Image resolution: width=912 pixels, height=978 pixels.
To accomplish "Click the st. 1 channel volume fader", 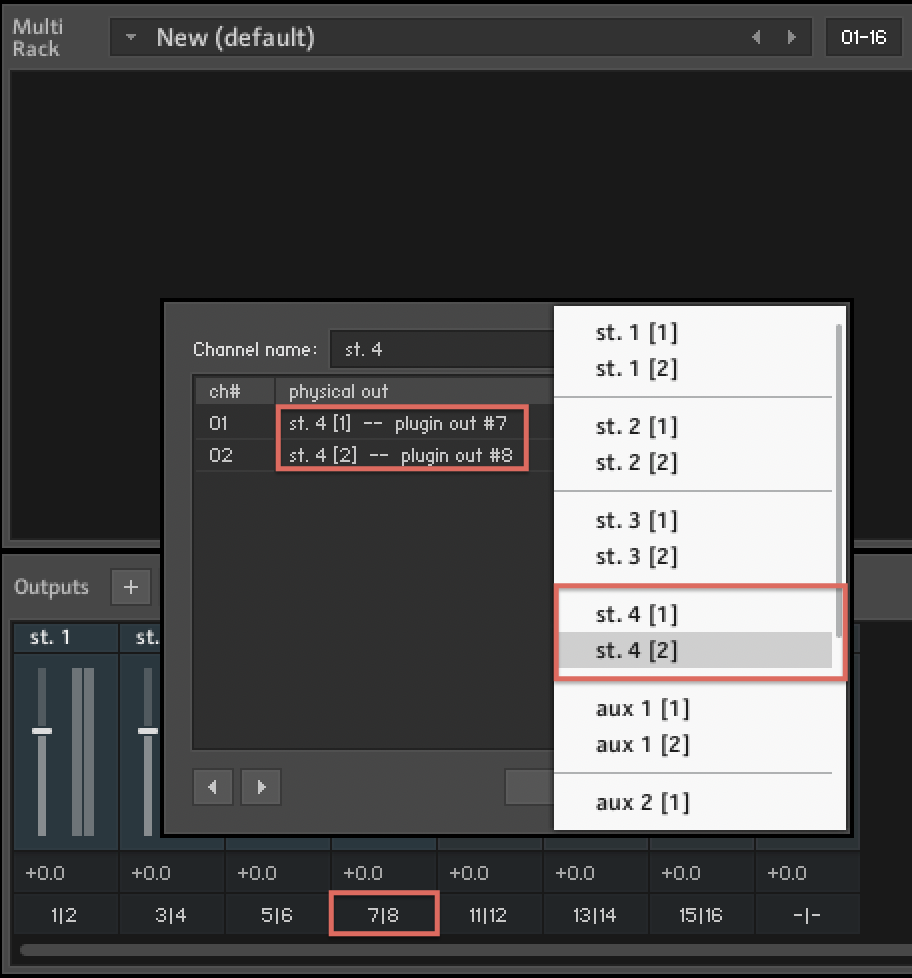I will pos(42,731).
